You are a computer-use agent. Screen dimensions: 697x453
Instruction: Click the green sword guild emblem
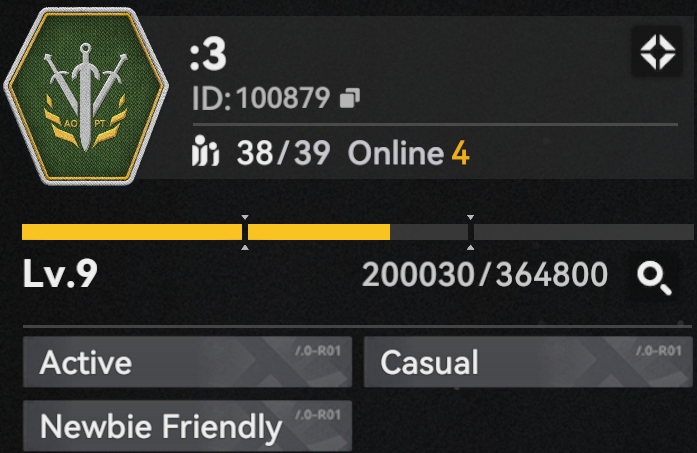click(86, 95)
